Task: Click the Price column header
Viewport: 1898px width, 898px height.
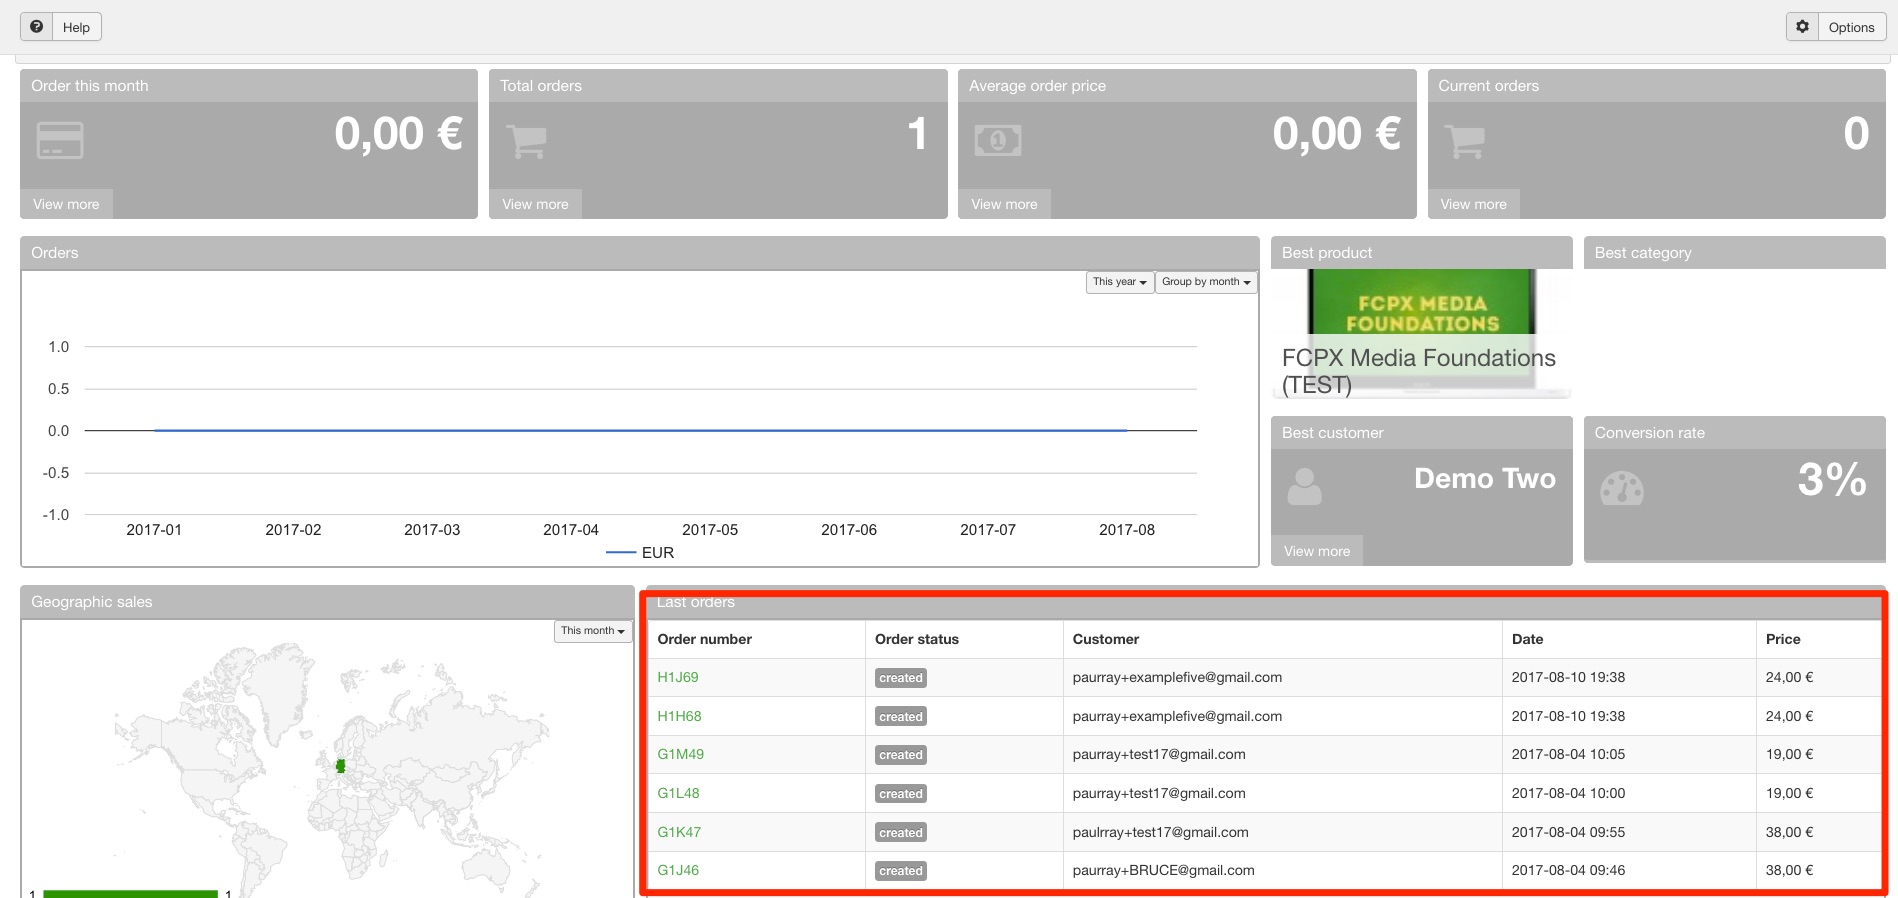Action: click(x=1783, y=639)
